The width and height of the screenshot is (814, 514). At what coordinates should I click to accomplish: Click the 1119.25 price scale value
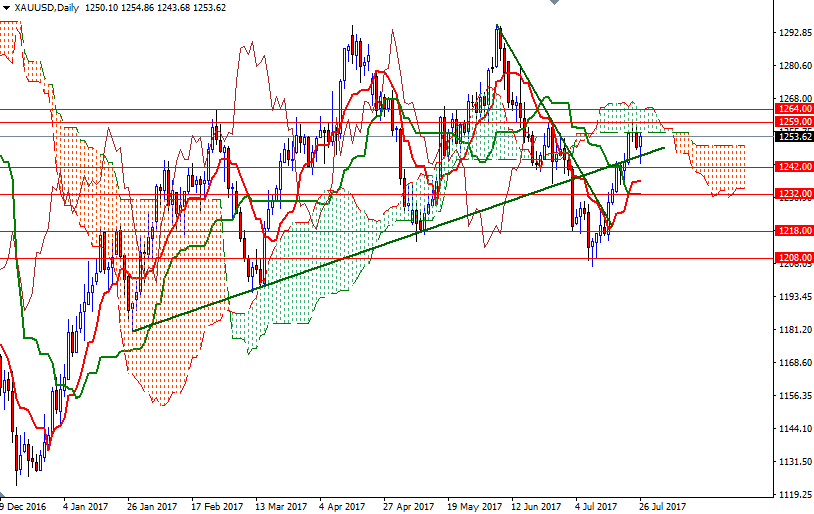click(x=795, y=494)
